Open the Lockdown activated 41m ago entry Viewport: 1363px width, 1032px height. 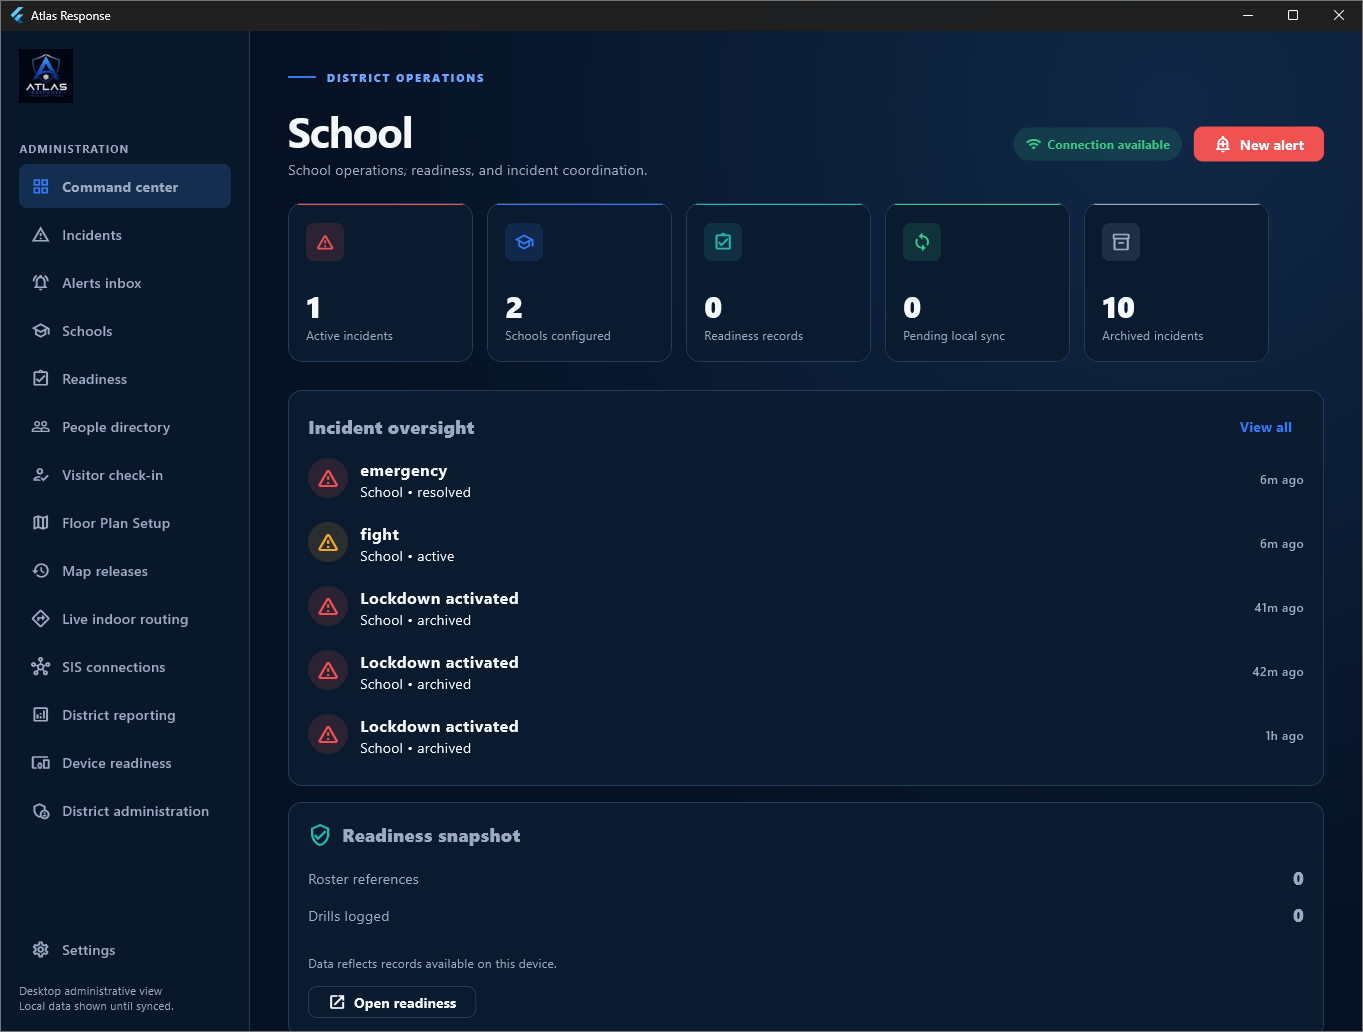tap(806, 608)
